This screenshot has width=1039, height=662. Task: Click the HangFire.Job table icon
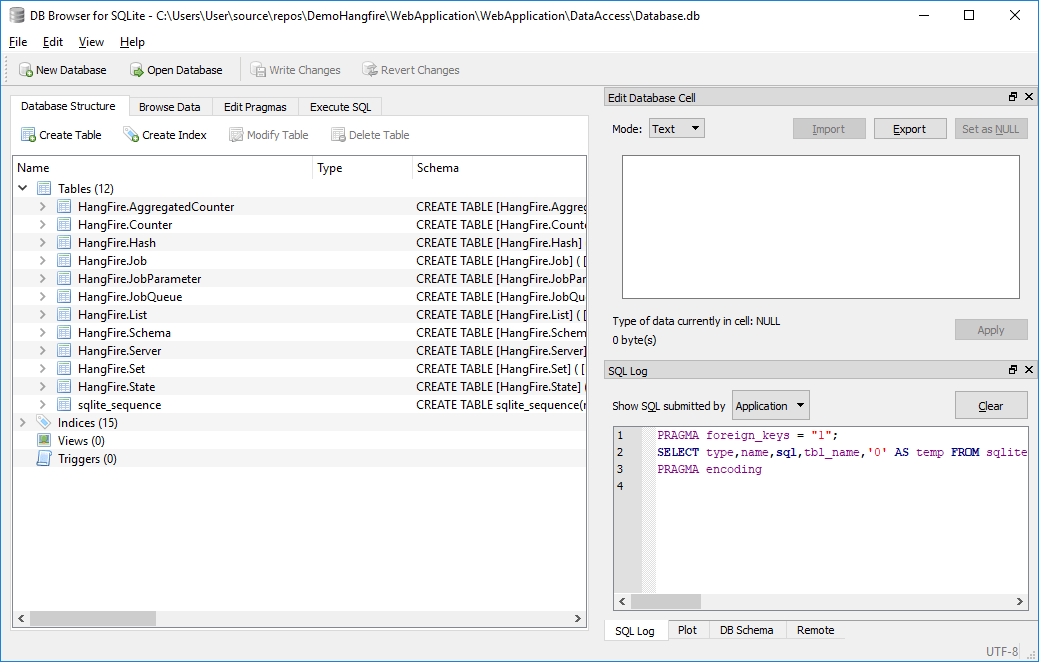(64, 260)
